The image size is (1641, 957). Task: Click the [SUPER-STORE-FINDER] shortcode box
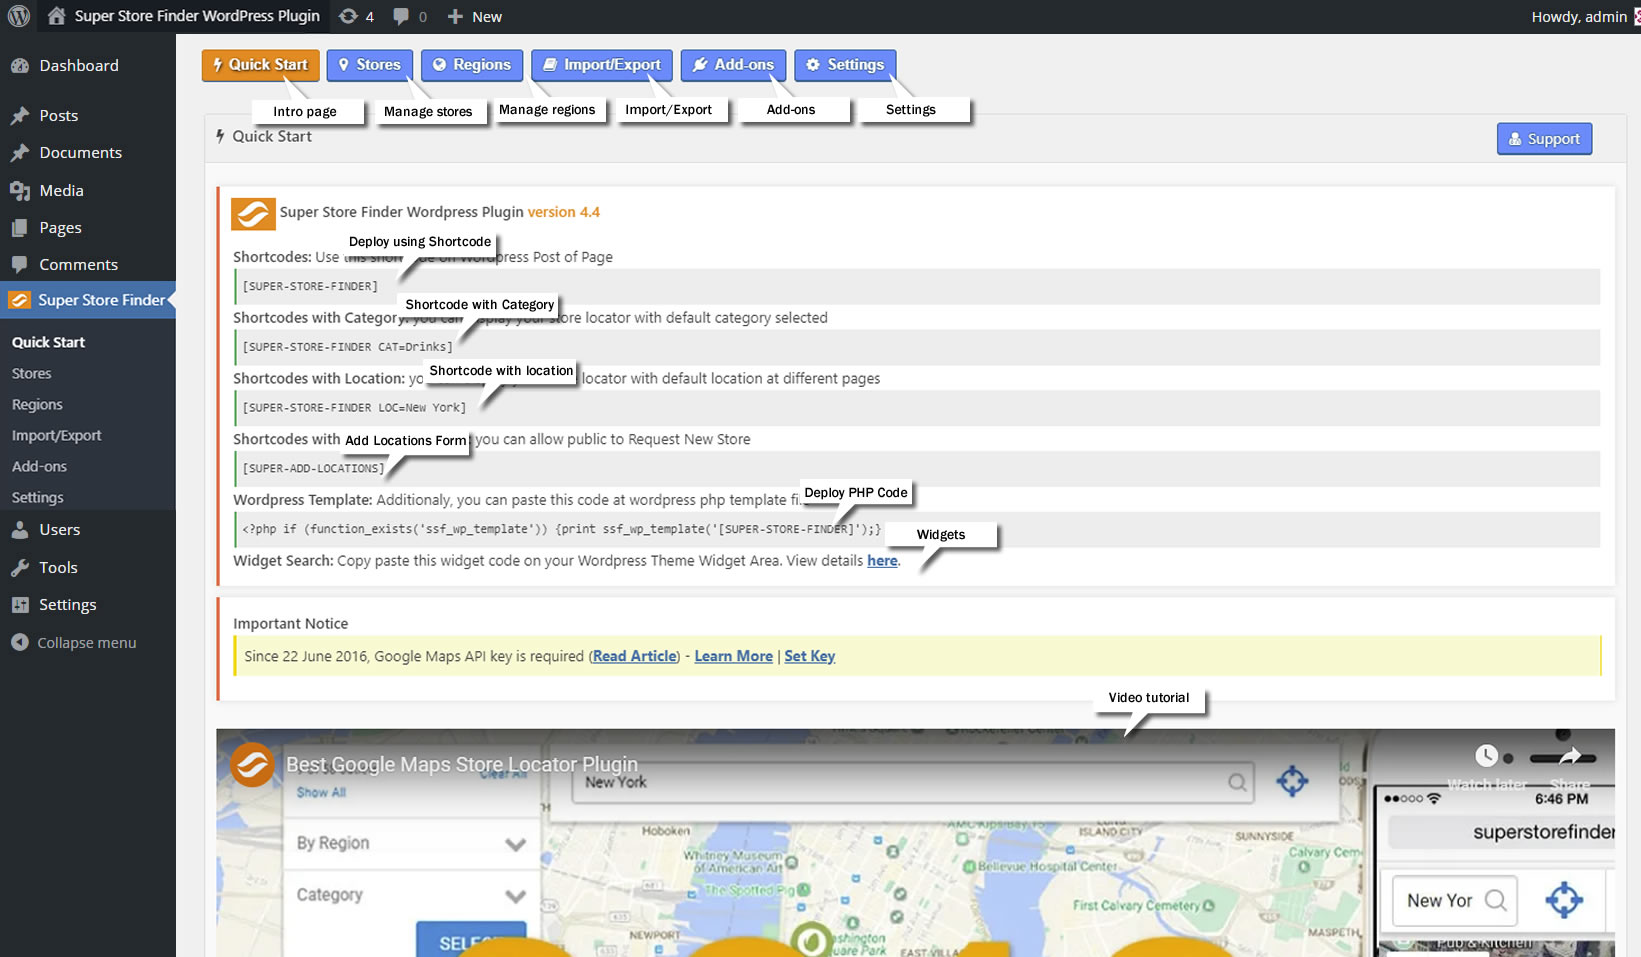point(916,287)
